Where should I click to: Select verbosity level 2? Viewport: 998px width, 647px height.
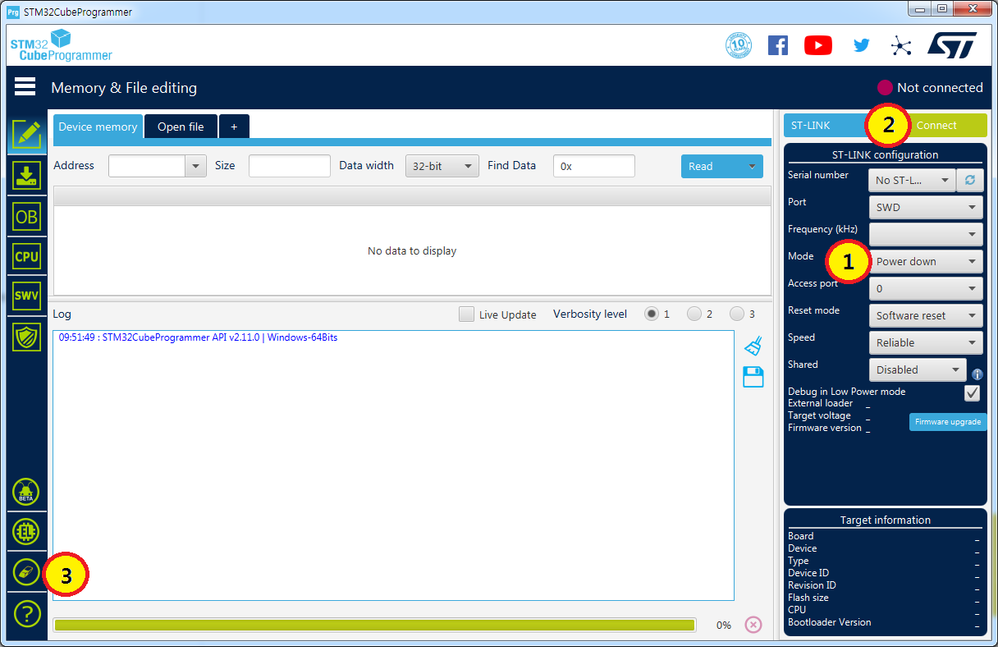[x=694, y=314]
